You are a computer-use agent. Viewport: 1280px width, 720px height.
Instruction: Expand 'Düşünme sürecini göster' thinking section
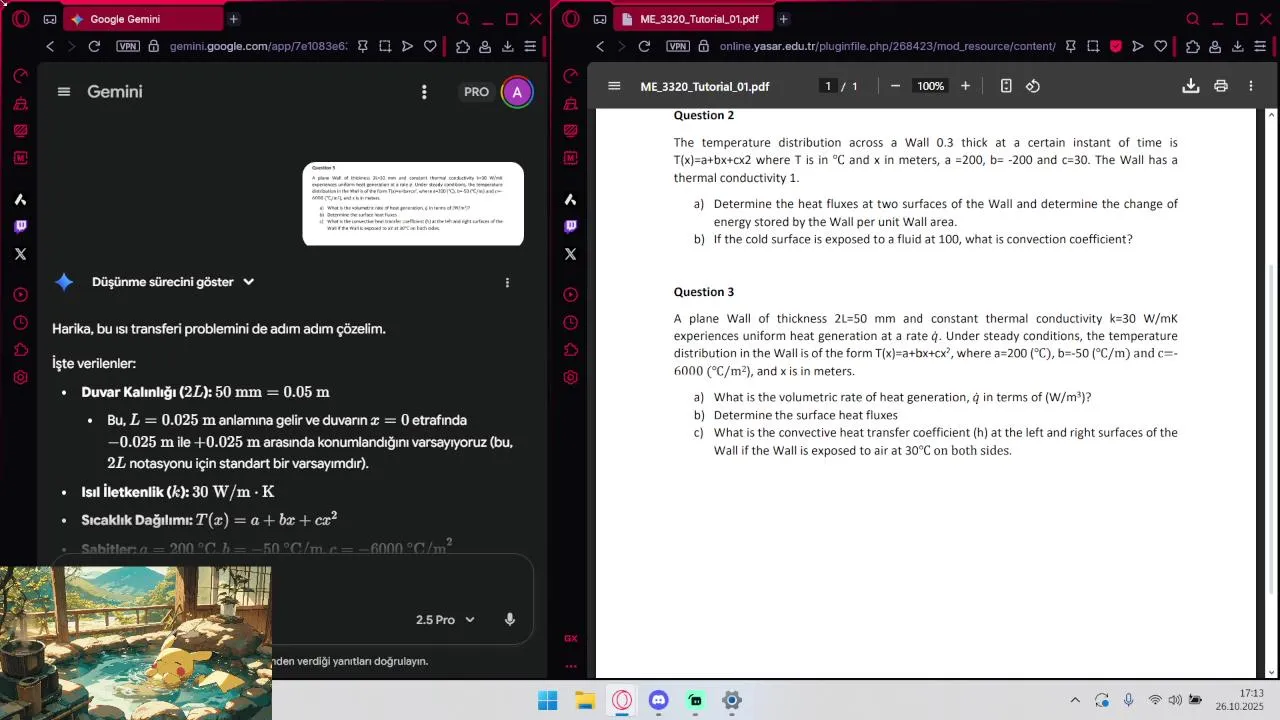coord(173,282)
